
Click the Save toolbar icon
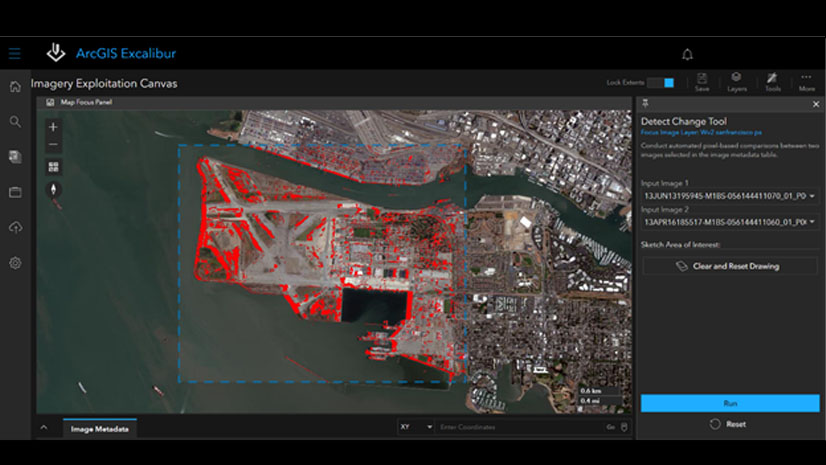point(702,82)
